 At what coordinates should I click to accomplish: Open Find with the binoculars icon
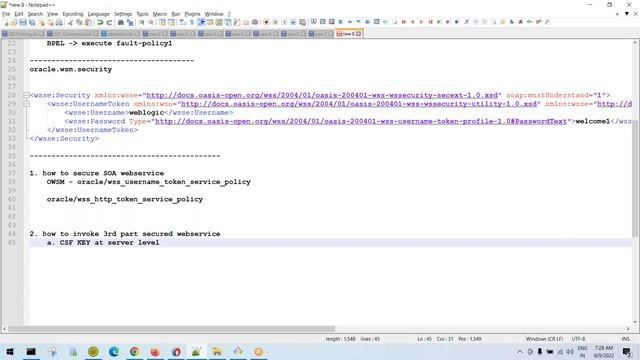[x=121, y=22]
